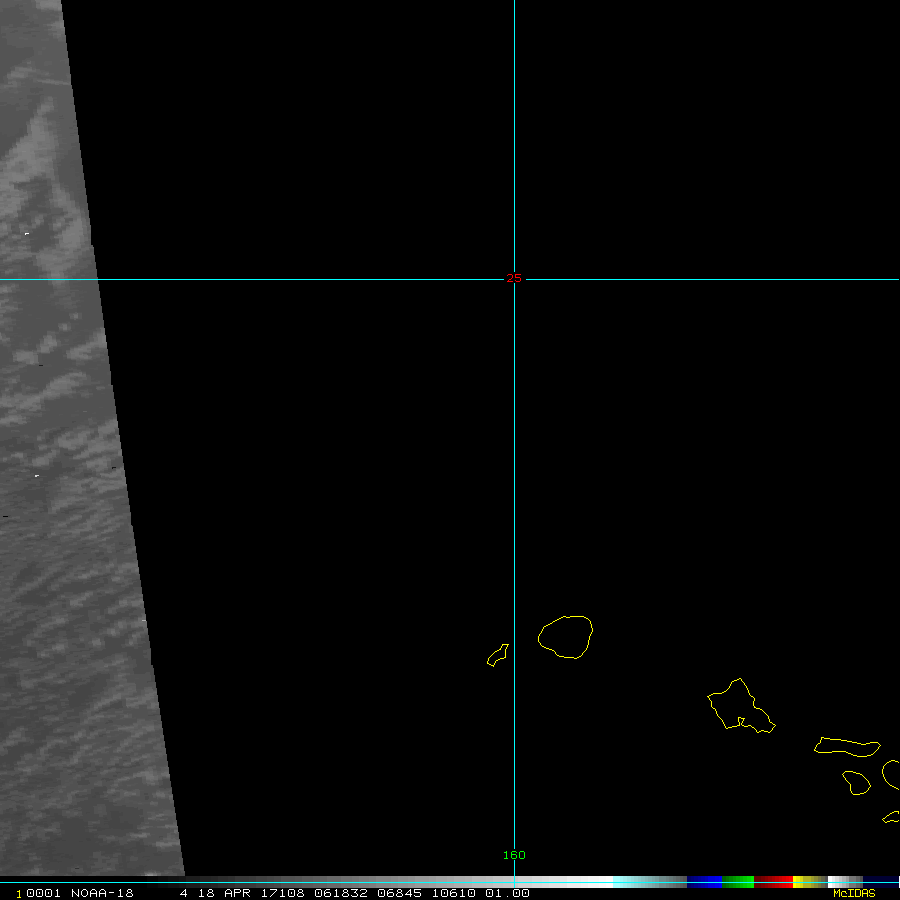Select the Oahu island outline
Viewport: 900px width, 900px height.
point(738,706)
